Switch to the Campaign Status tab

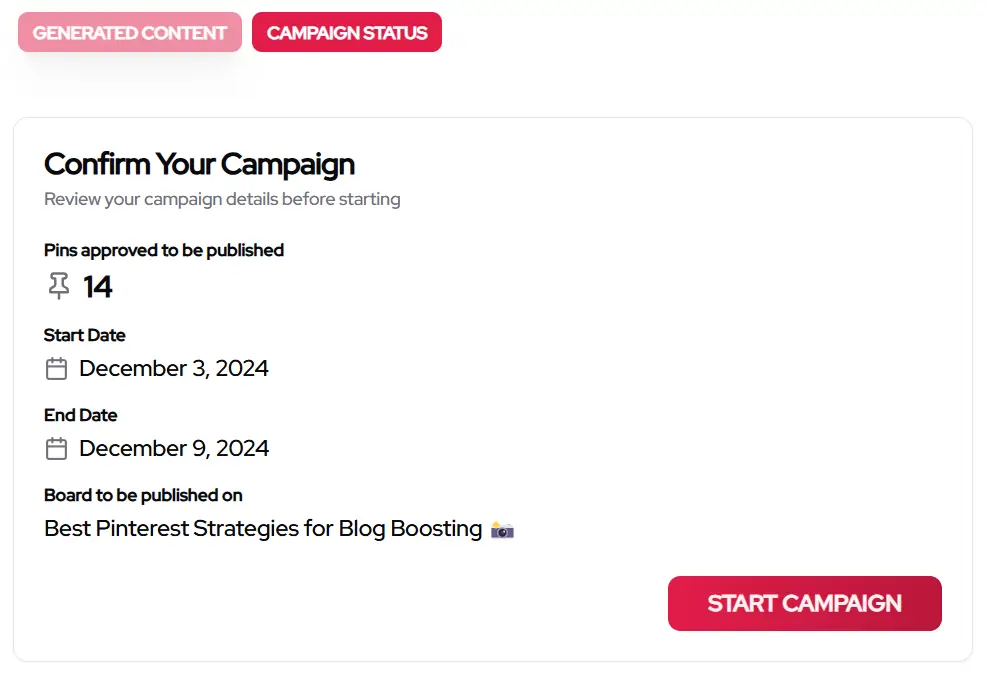tap(346, 32)
